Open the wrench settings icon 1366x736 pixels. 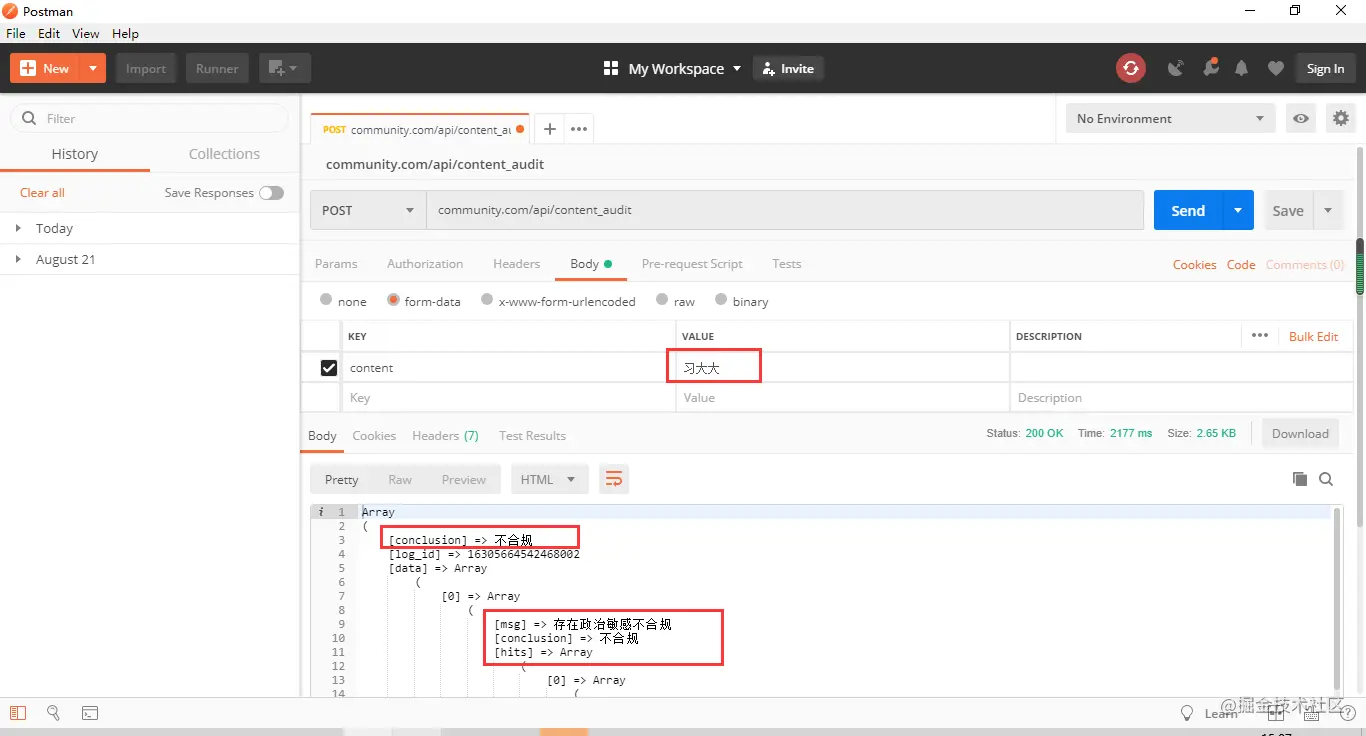click(1210, 68)
